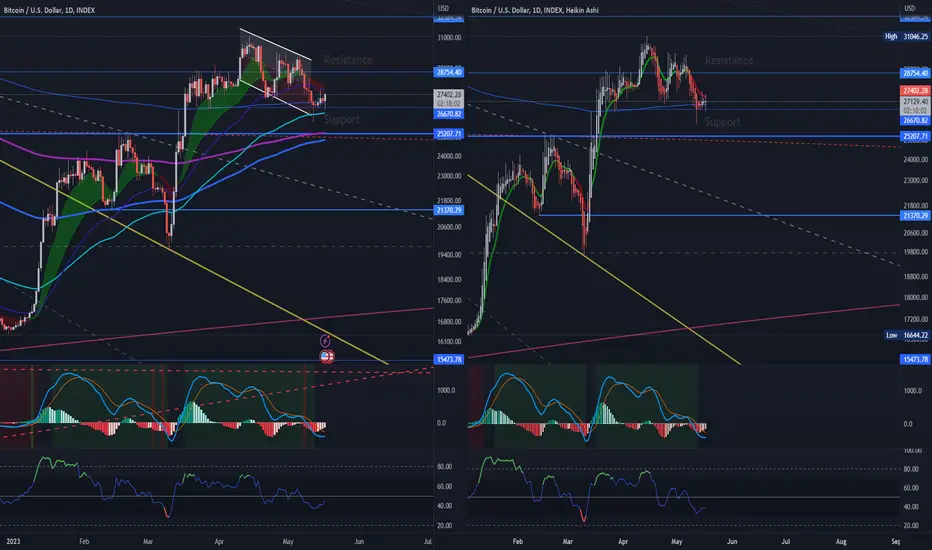
Task: Click 80.00 on left RSI pane axis
Action: tap(445, 467)
